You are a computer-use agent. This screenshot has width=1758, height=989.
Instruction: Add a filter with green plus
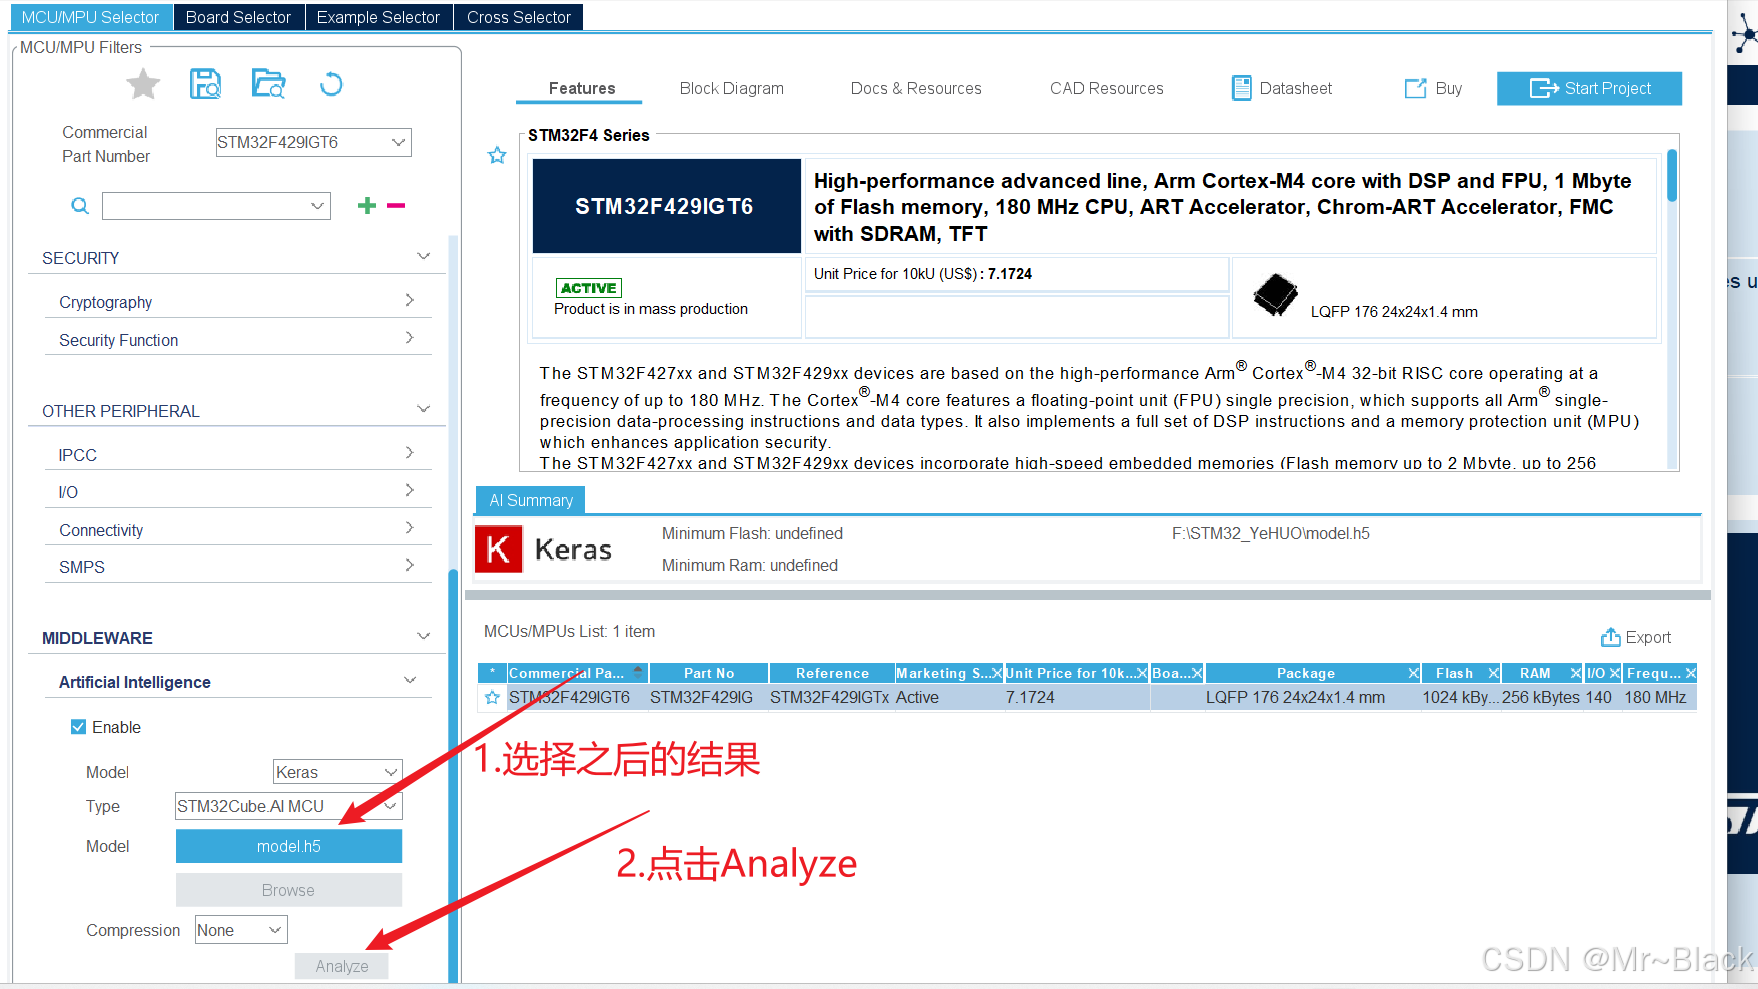367,205
